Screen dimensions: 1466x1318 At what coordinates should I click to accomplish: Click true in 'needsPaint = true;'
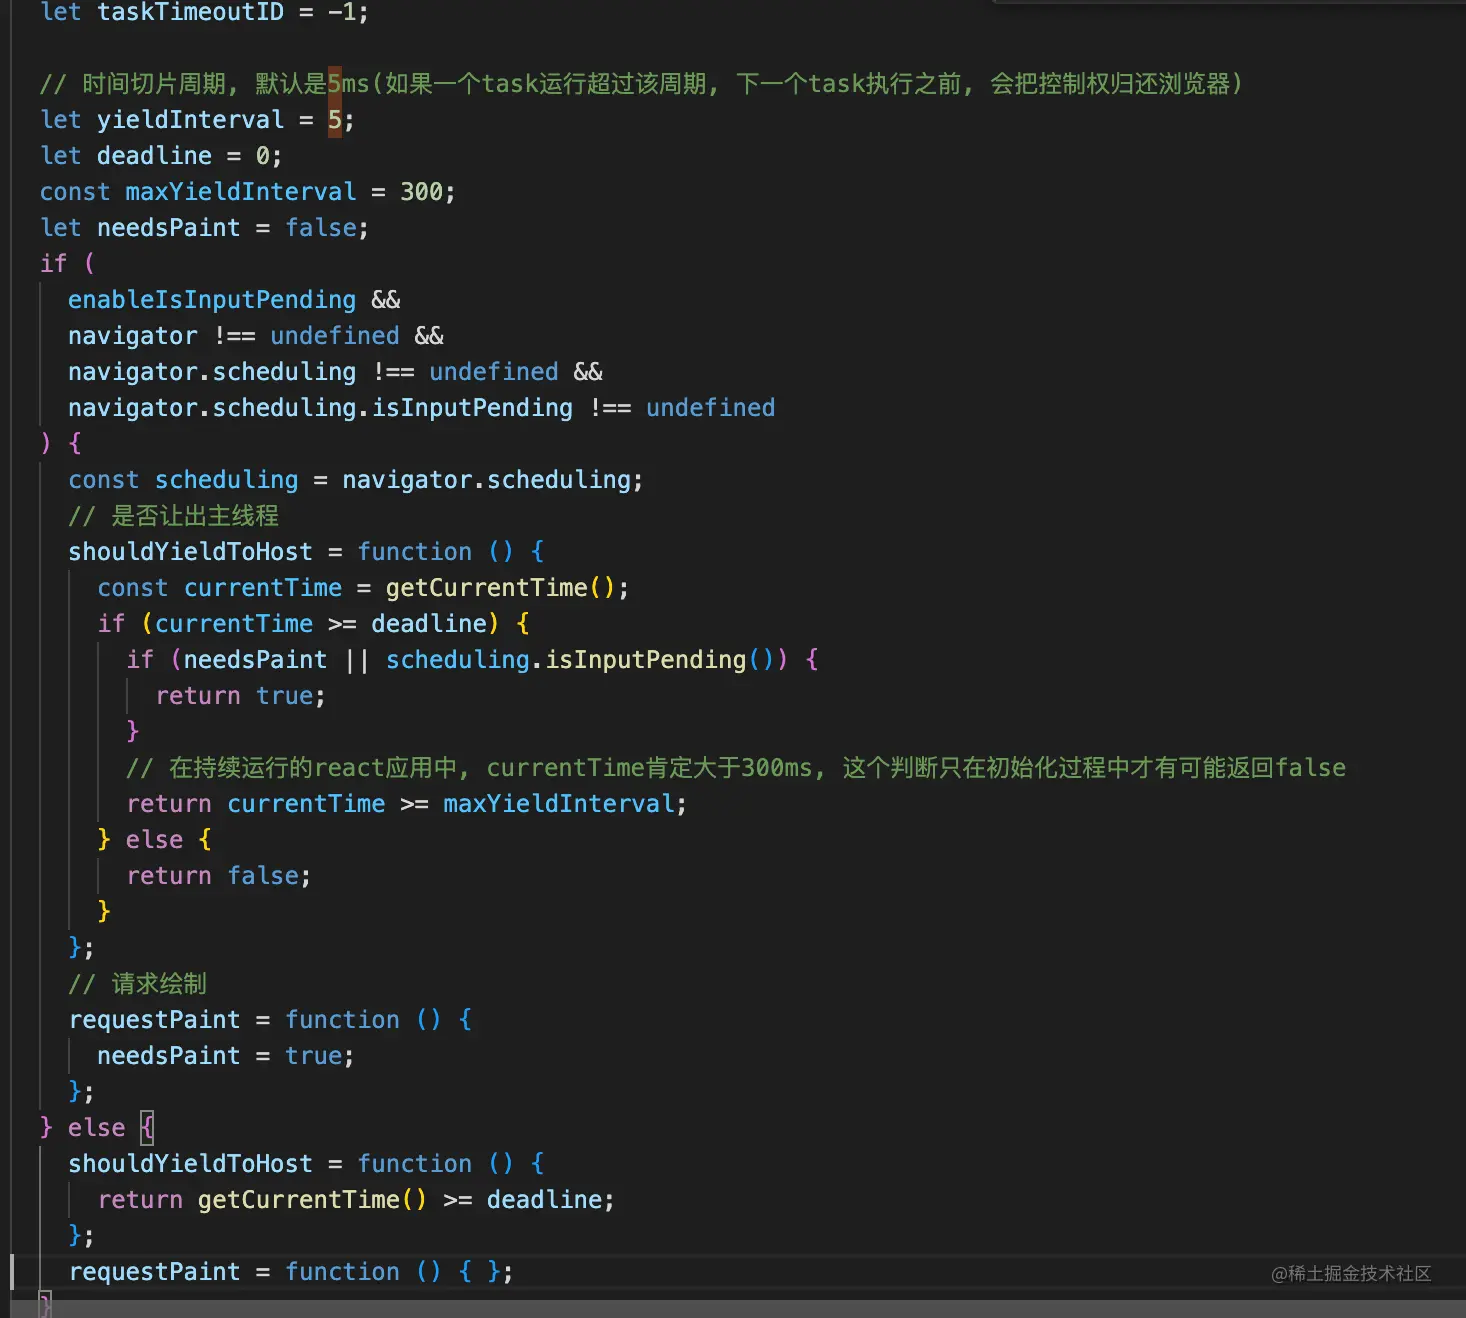313,1056
